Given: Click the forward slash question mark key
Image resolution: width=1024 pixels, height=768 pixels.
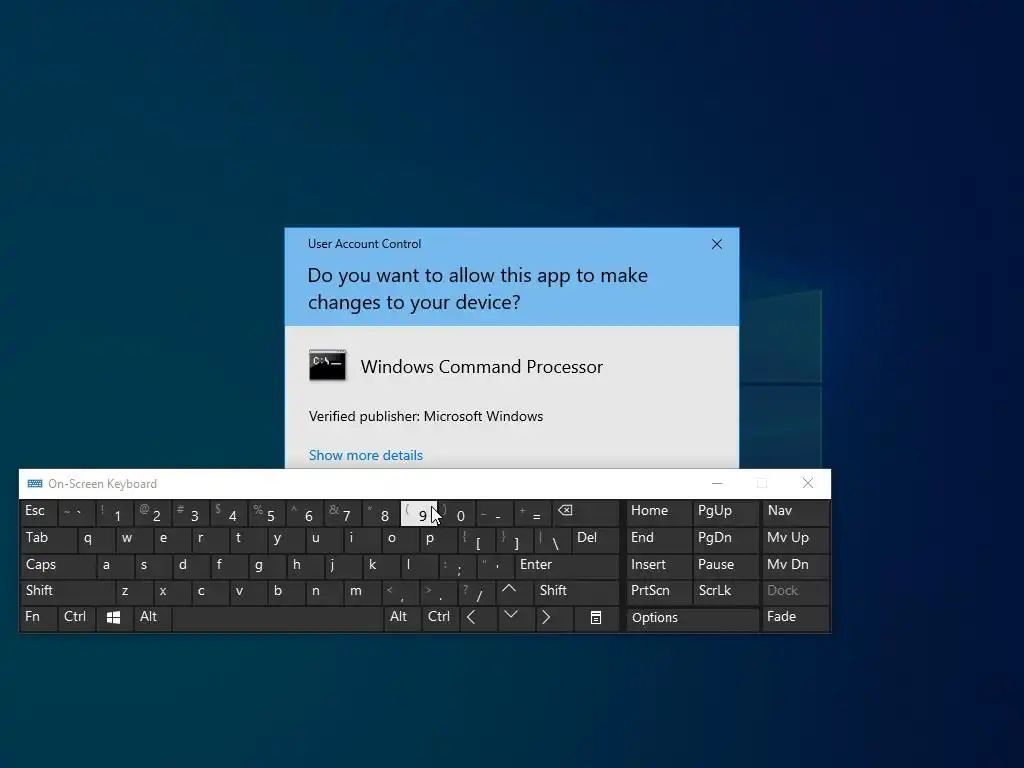Looking at the screenshot, I should pyautogui.click(x=476, y=592).
